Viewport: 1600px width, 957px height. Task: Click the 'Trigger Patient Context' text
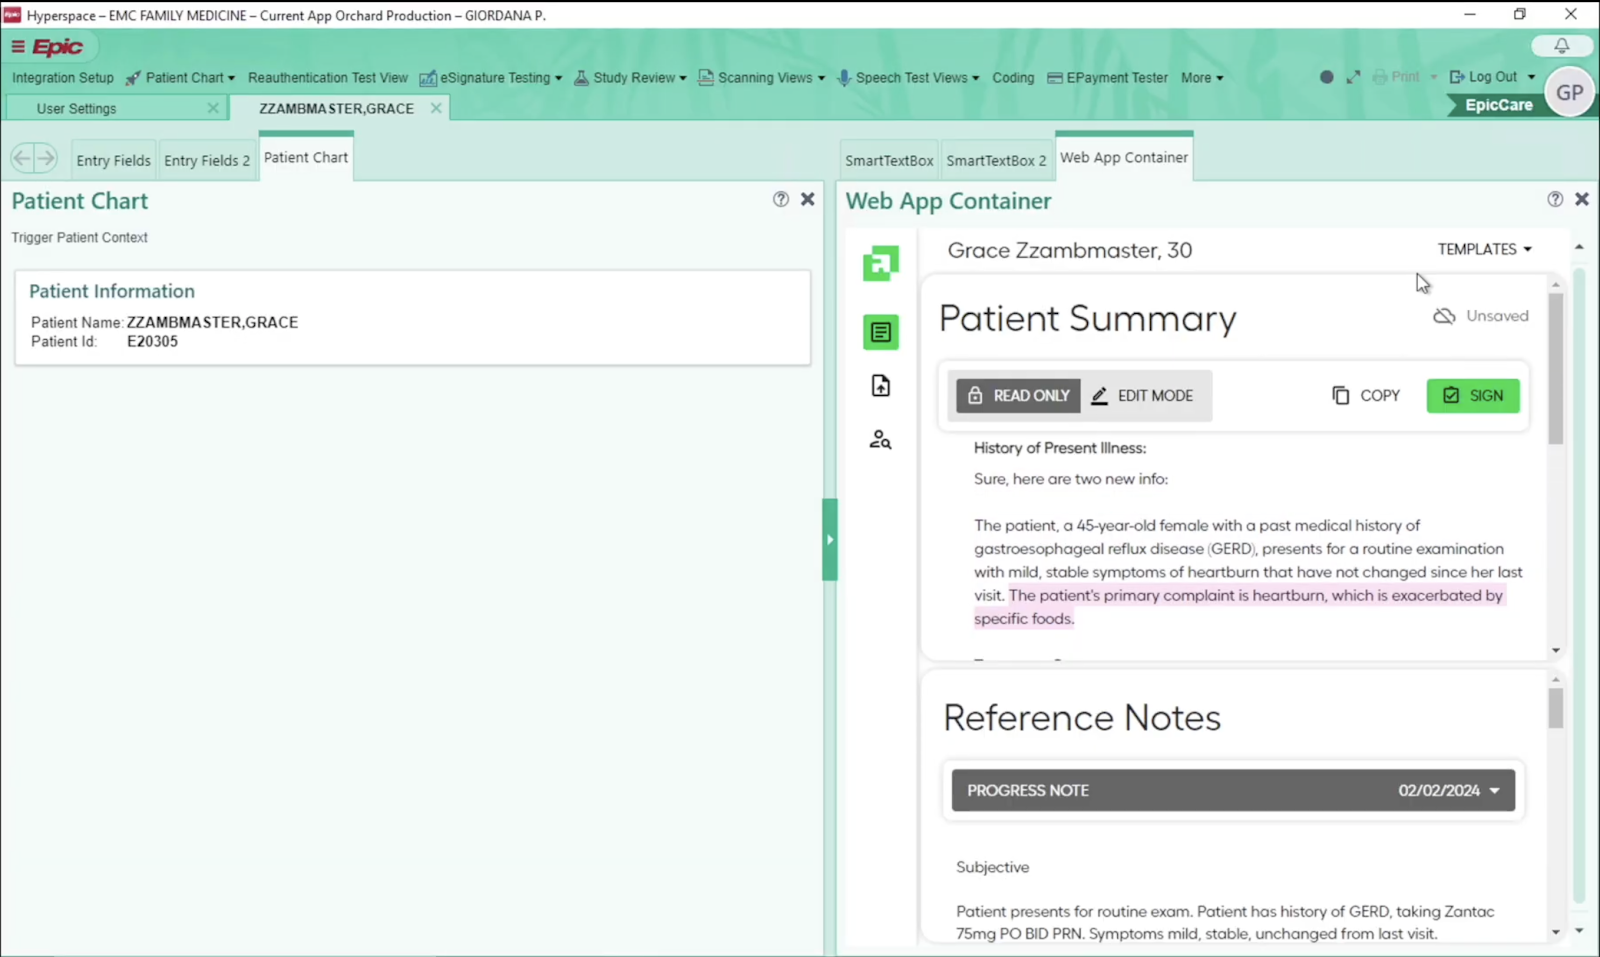pos(79,238)
